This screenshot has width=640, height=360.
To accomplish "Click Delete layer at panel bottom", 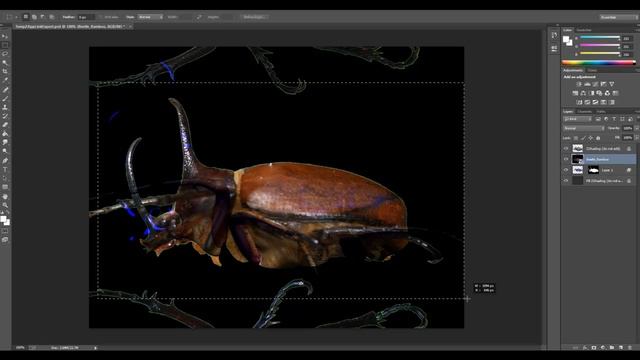I will [629, 348].
